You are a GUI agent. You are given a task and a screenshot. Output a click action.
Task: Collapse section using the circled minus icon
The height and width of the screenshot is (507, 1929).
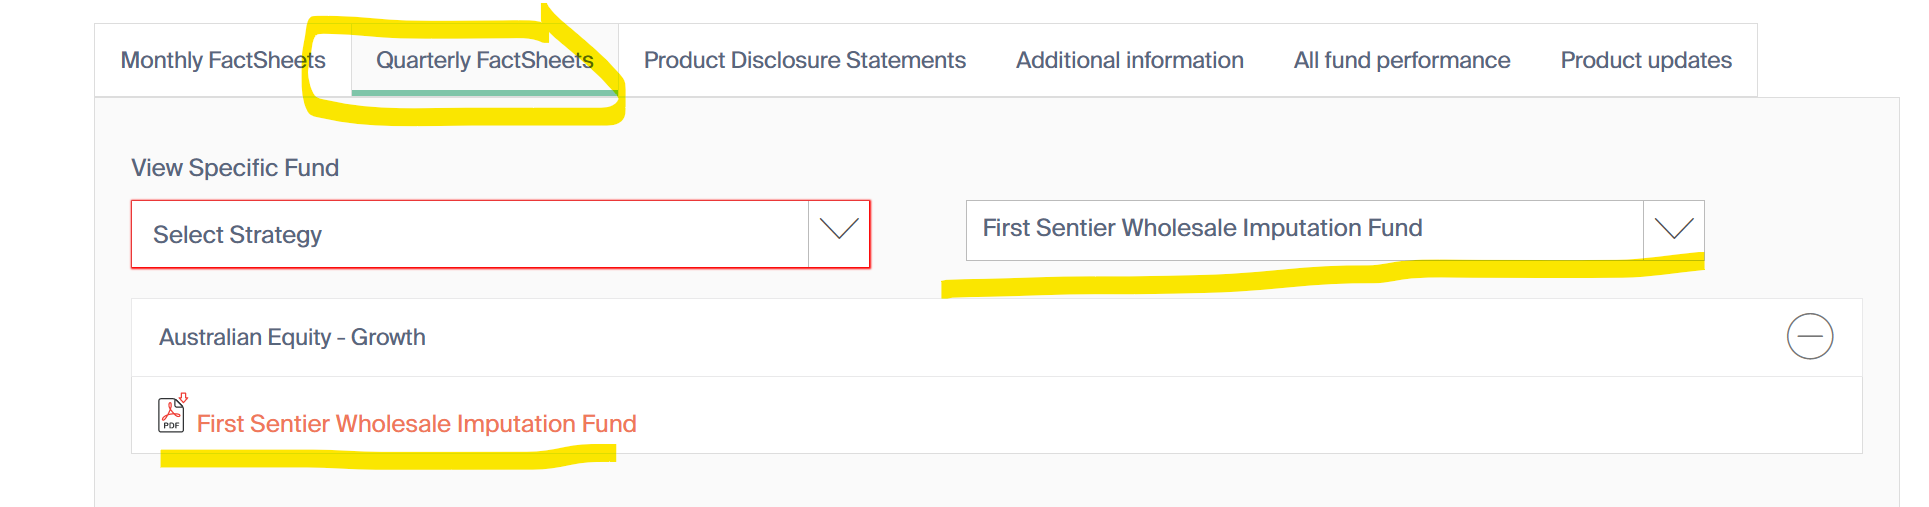click(1809, 336)
